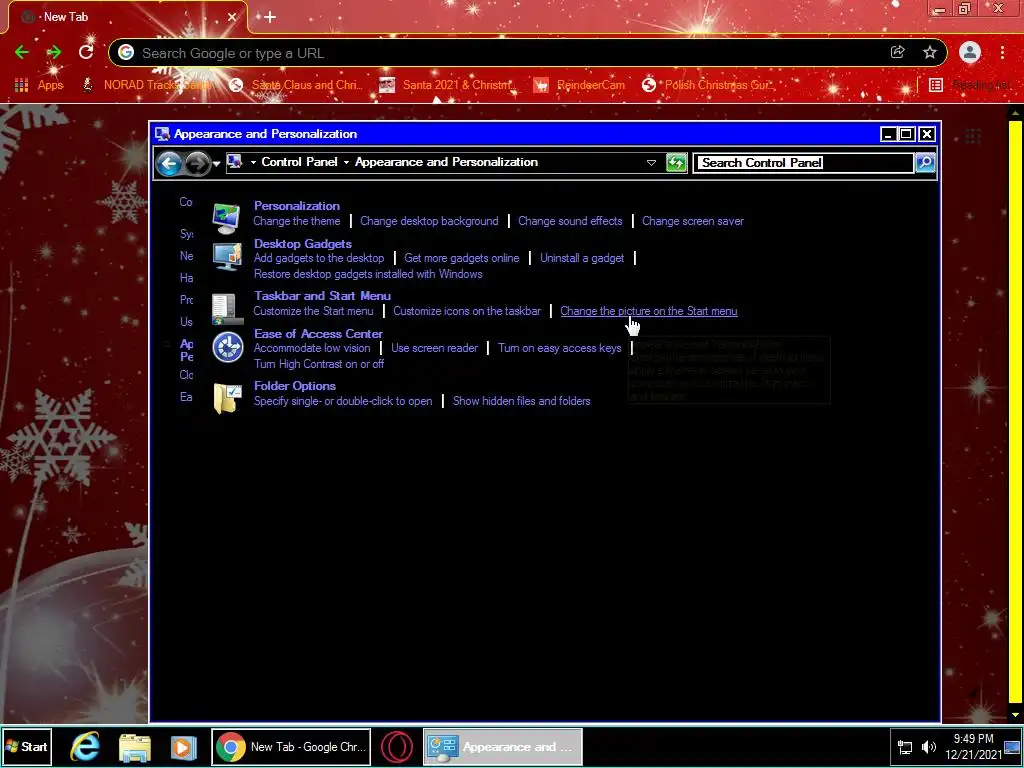Open NORAD Tracks Santa bookmark

[146, 85]
